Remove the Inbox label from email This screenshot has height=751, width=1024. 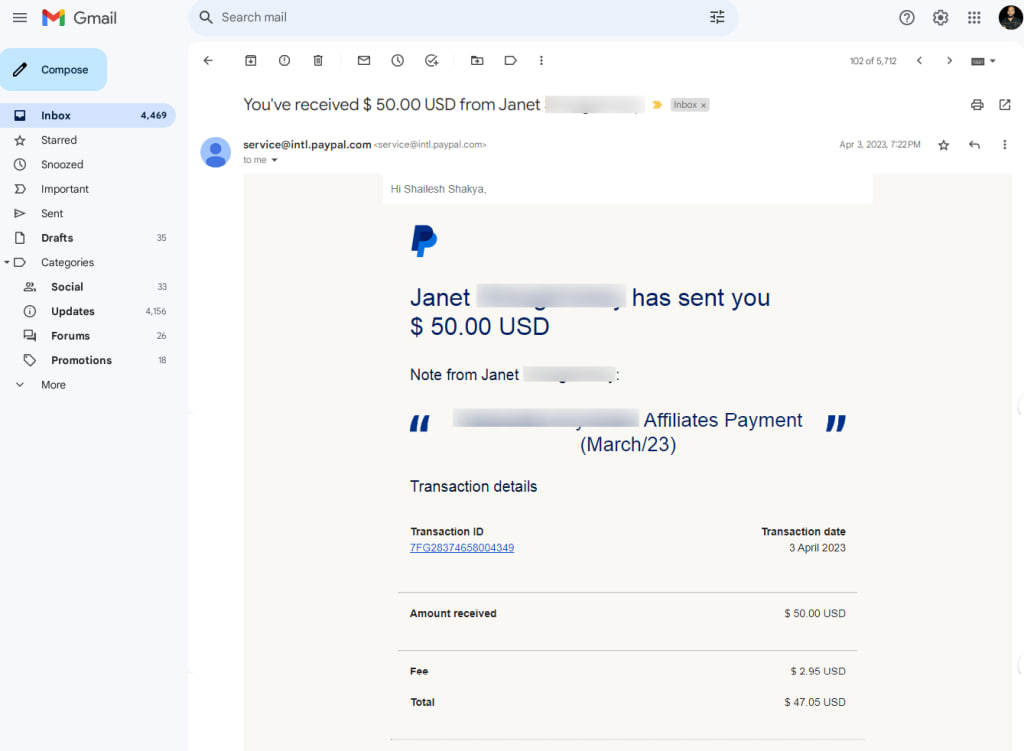pos(703,105)
